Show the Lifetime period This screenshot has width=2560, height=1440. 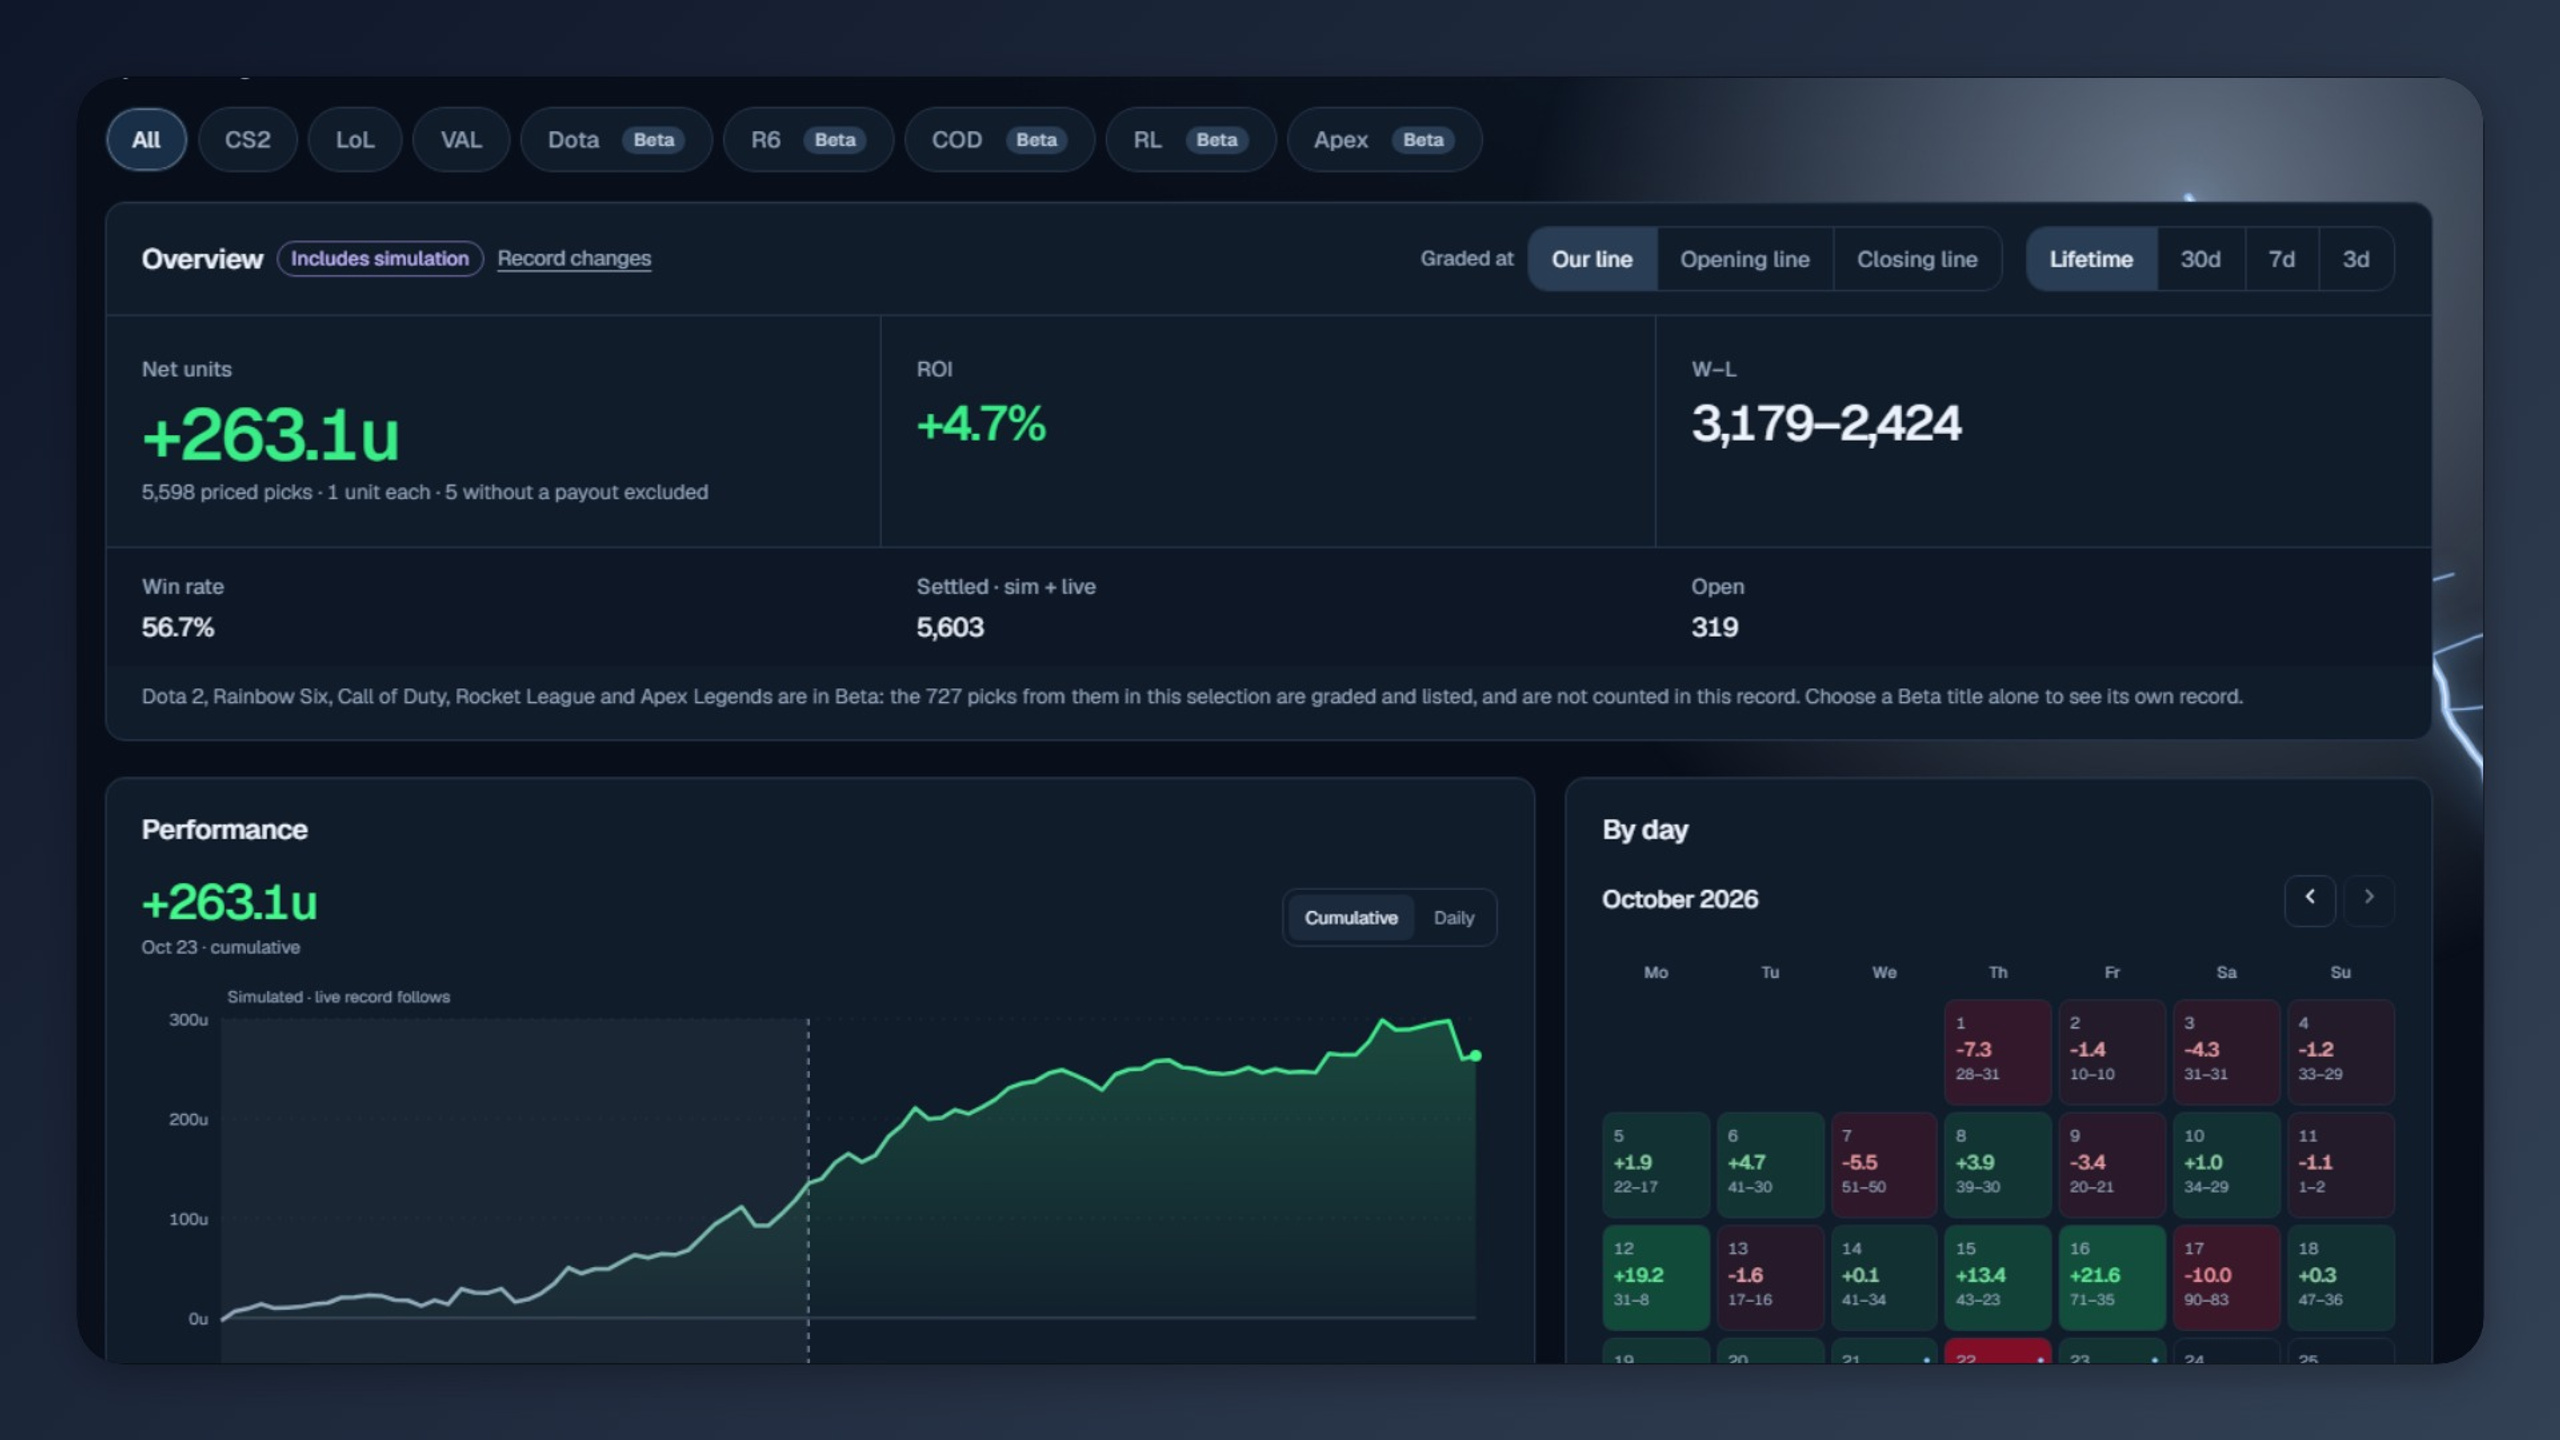(2091, 259)
